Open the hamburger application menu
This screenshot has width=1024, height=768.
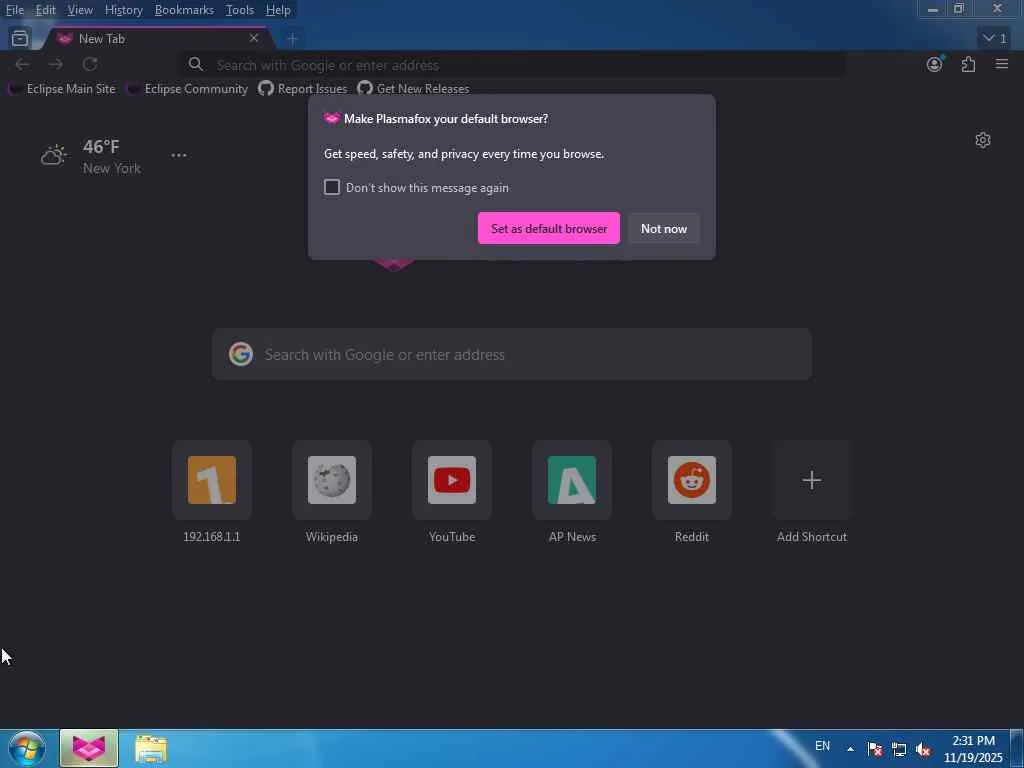click(1002, 64)
